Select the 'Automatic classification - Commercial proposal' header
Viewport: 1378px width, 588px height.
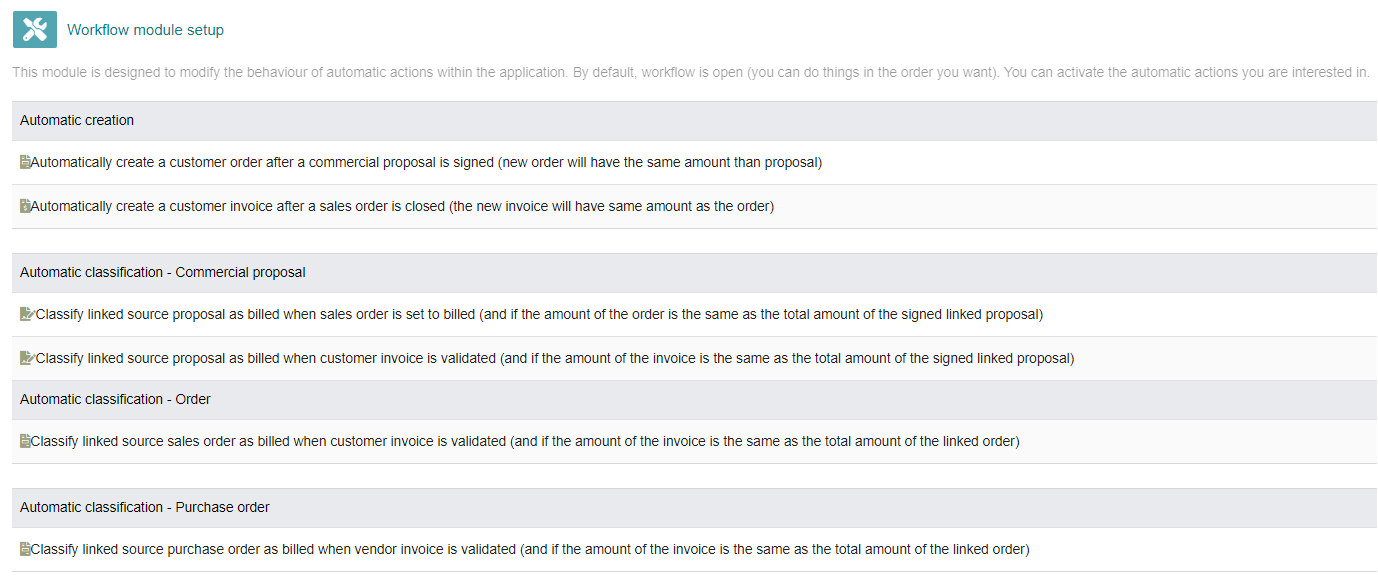(x=694, y=272)
